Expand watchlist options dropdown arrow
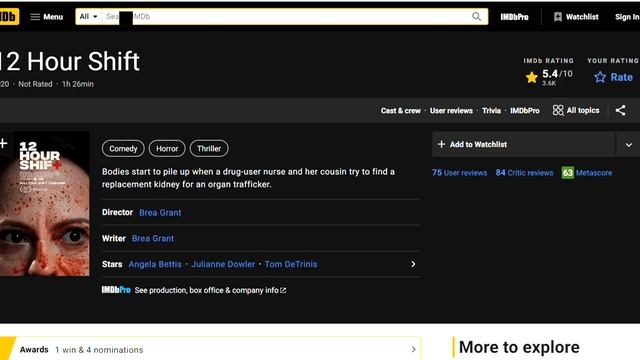The image size is (640, 360). tap(628, 144)
